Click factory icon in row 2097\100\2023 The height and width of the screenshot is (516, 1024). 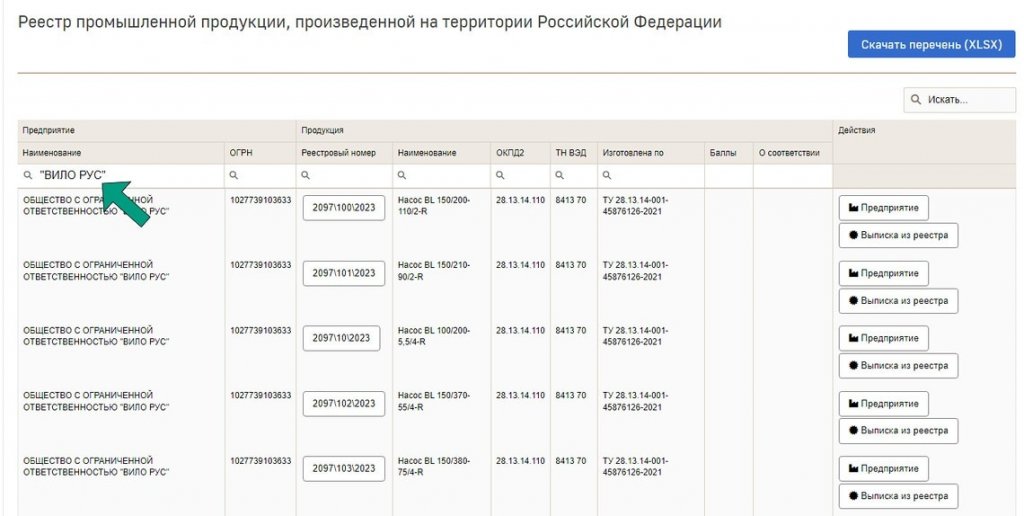click(853, 208)
